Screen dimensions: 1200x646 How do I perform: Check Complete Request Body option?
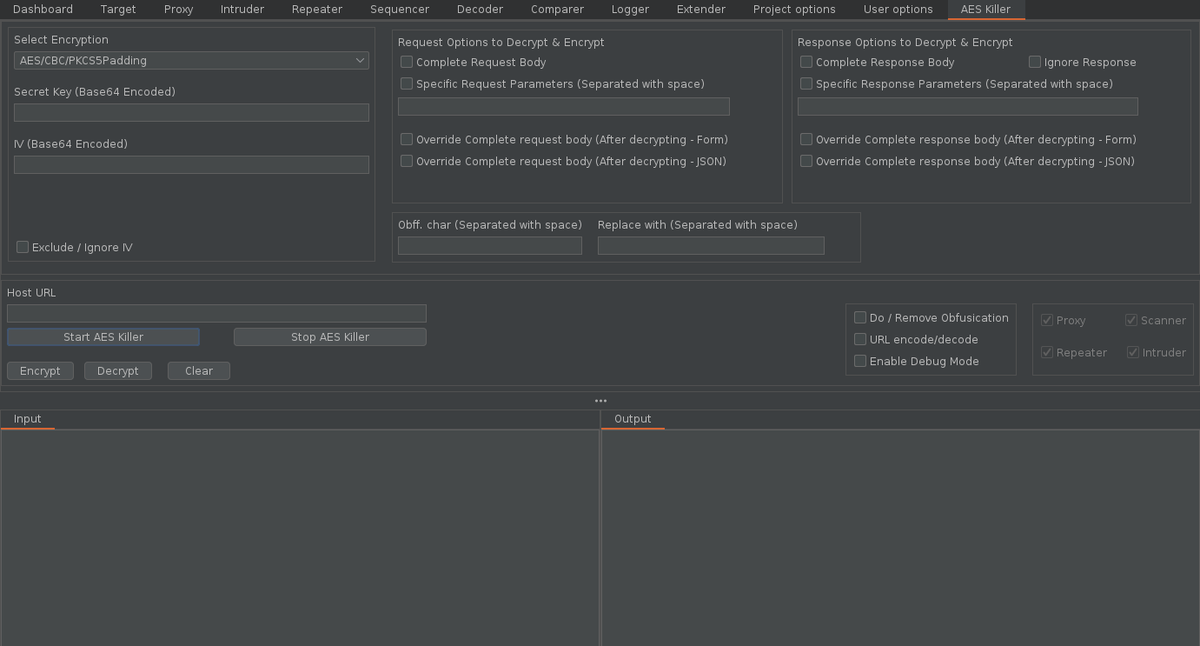[406, 62]
